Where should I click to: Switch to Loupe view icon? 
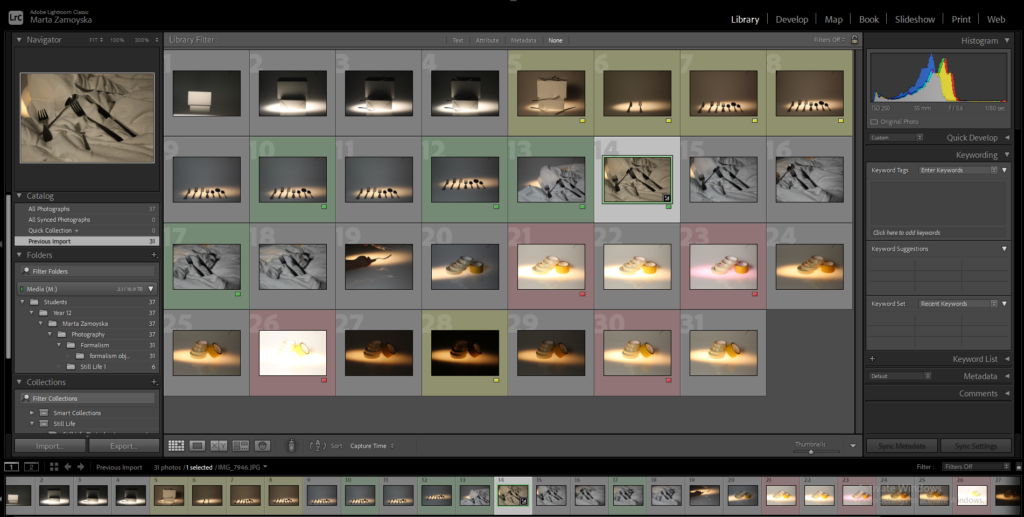click(x=197, y=446)
